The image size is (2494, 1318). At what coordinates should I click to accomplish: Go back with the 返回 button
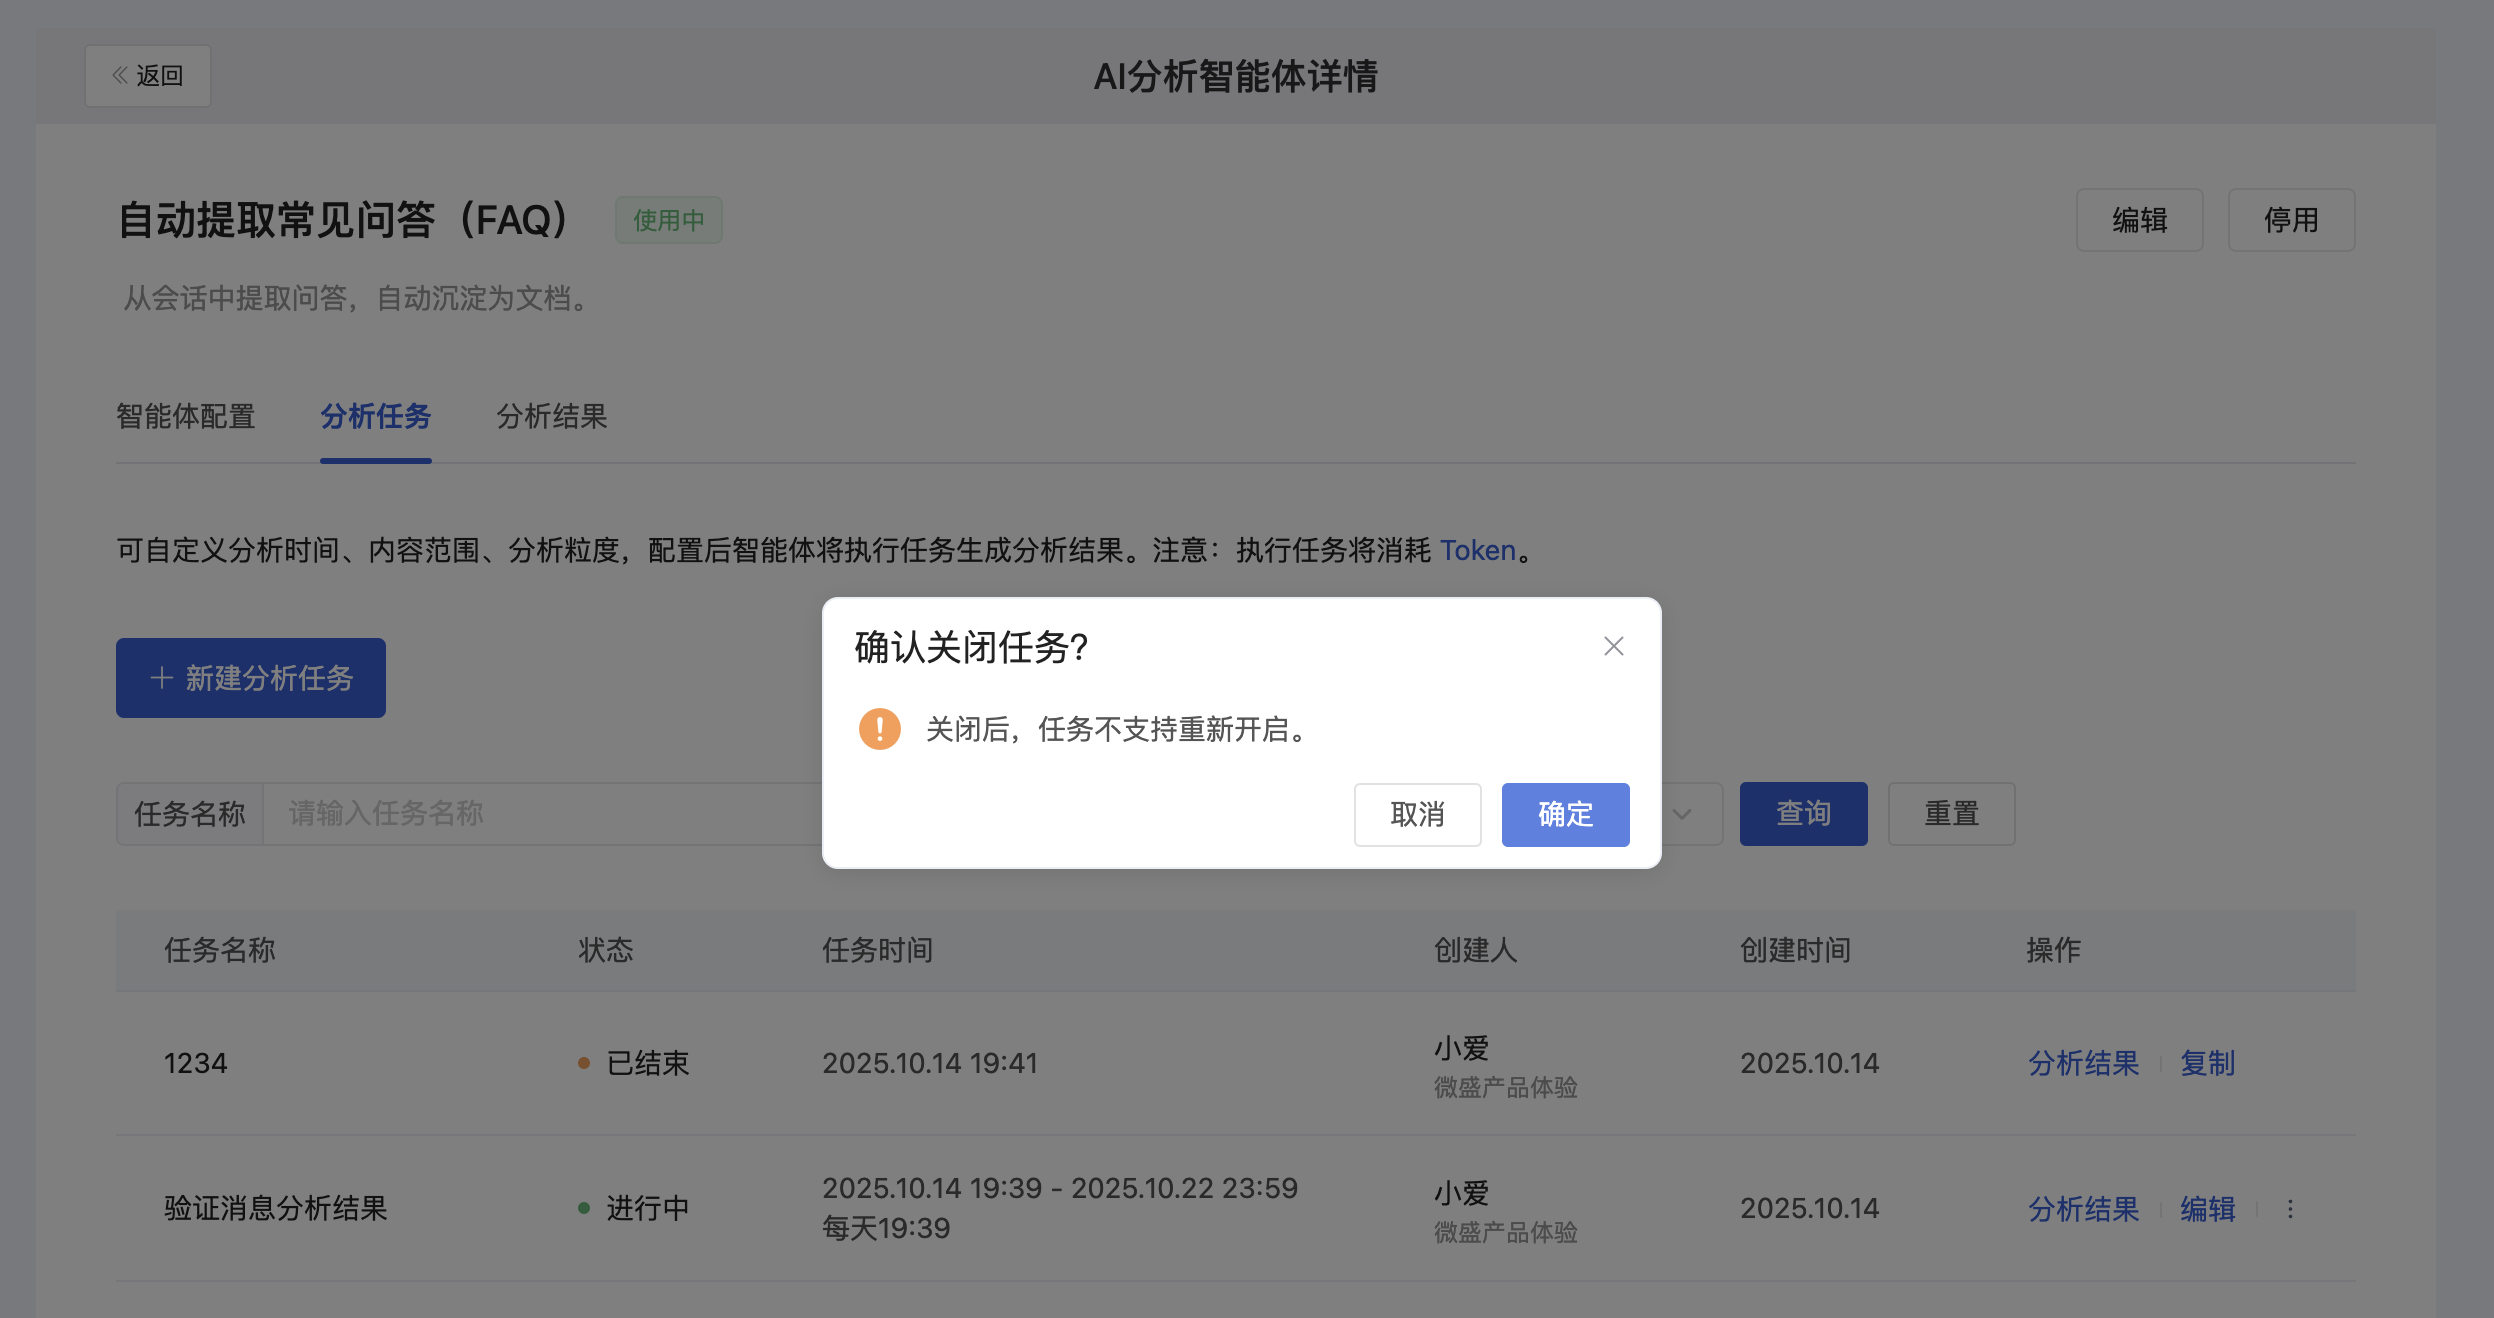click(148, 76)
